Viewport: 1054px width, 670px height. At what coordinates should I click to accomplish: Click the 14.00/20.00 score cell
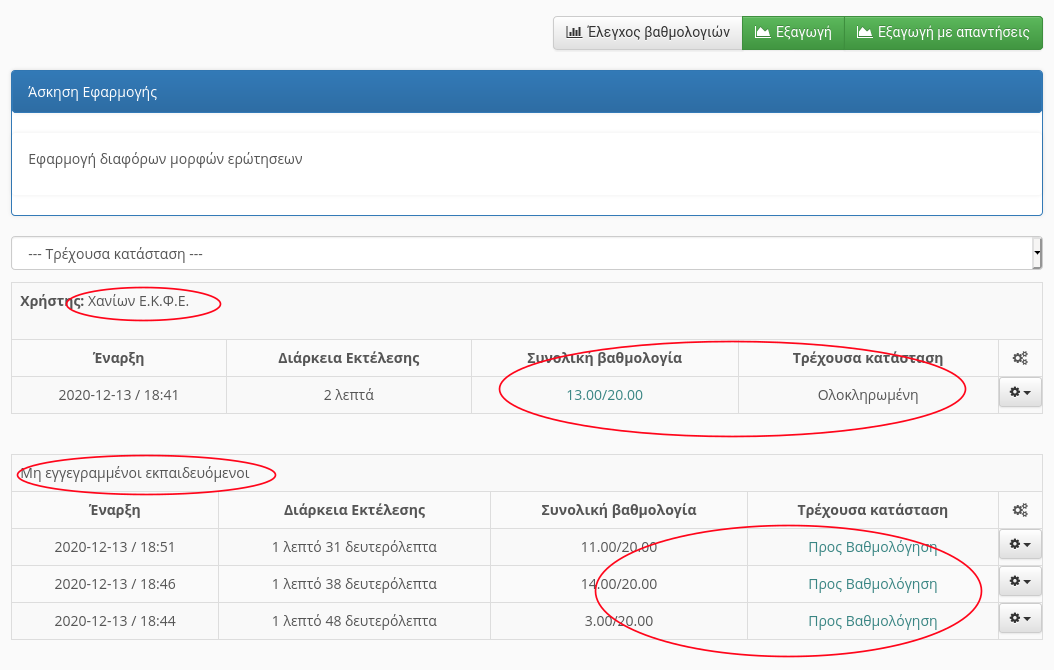point(619,584)
